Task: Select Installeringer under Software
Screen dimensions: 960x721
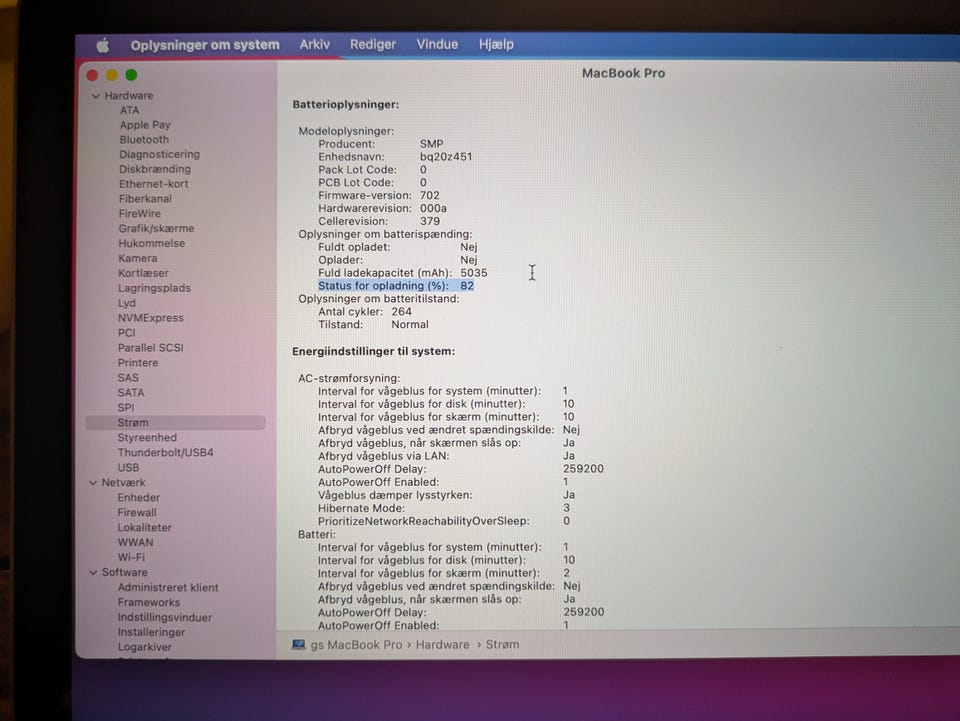Action: click(151, 632)
